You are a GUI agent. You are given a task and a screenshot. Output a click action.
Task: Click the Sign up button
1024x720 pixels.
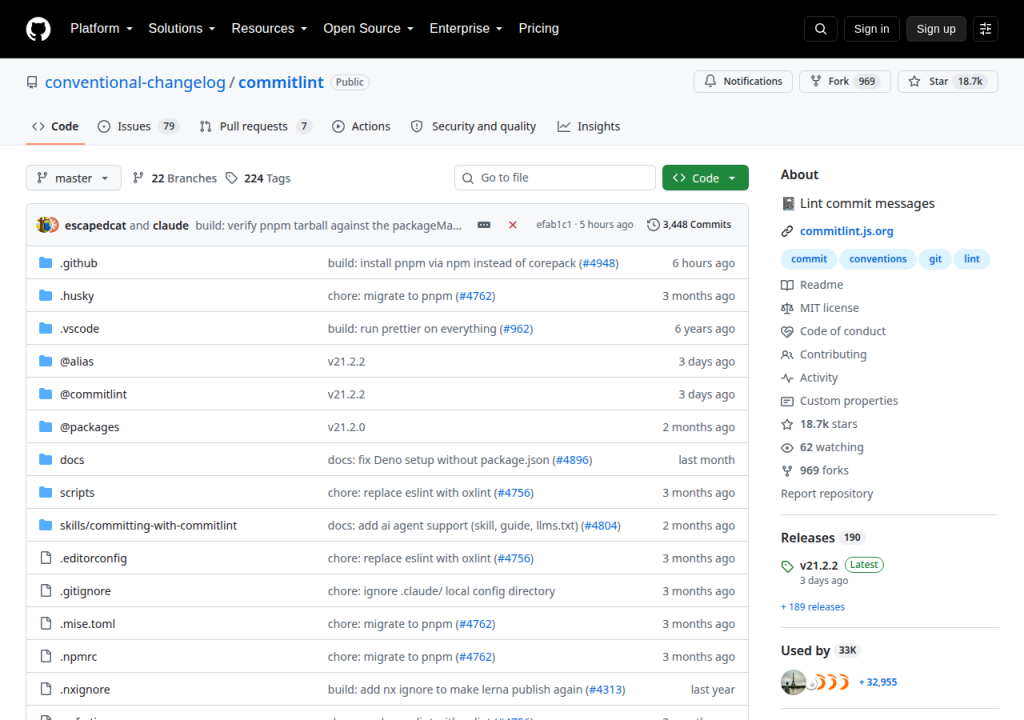[935, 29]
